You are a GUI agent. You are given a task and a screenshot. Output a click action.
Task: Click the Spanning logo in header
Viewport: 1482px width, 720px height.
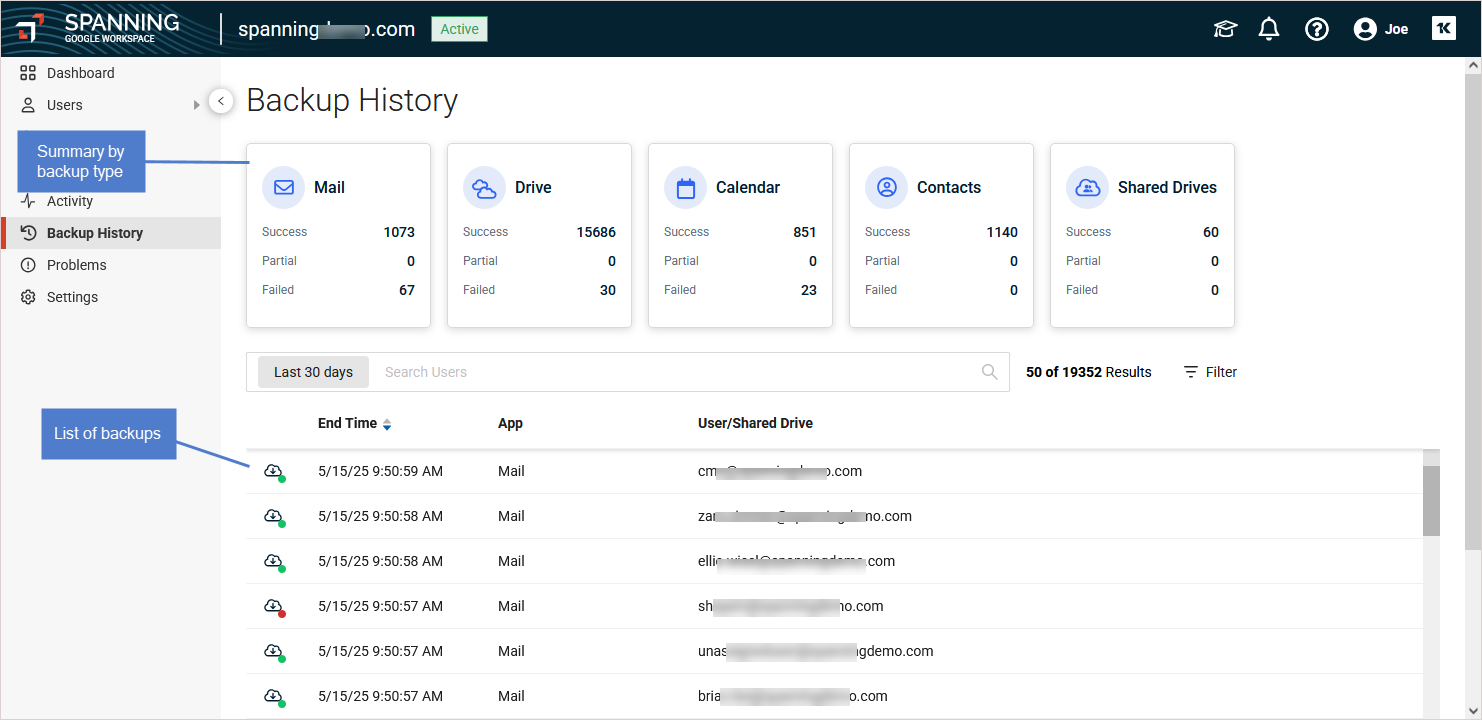(98, 28)
